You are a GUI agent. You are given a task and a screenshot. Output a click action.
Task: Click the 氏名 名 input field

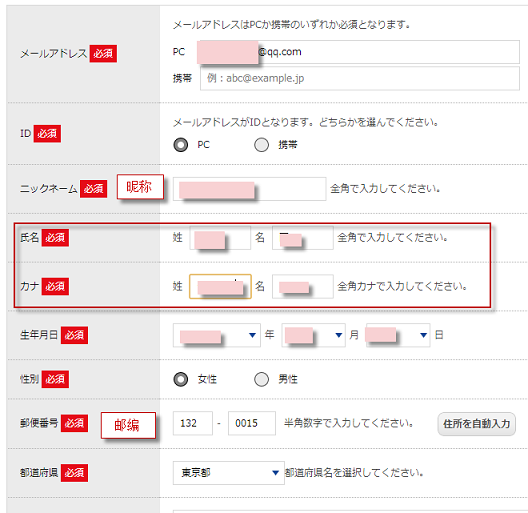point(303,238)
